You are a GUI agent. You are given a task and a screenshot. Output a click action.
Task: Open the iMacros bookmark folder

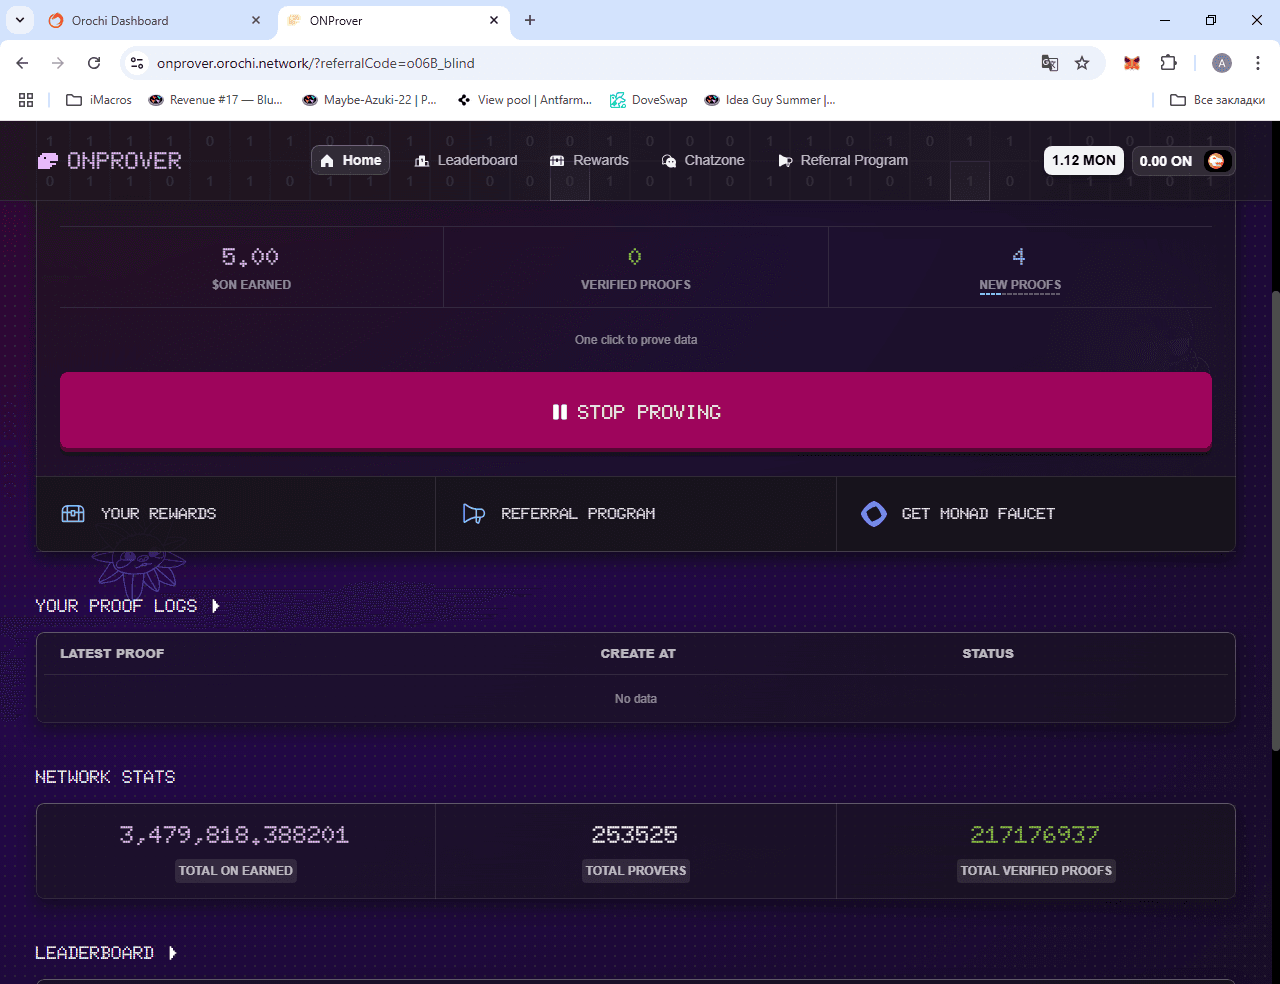click(99, 100)
